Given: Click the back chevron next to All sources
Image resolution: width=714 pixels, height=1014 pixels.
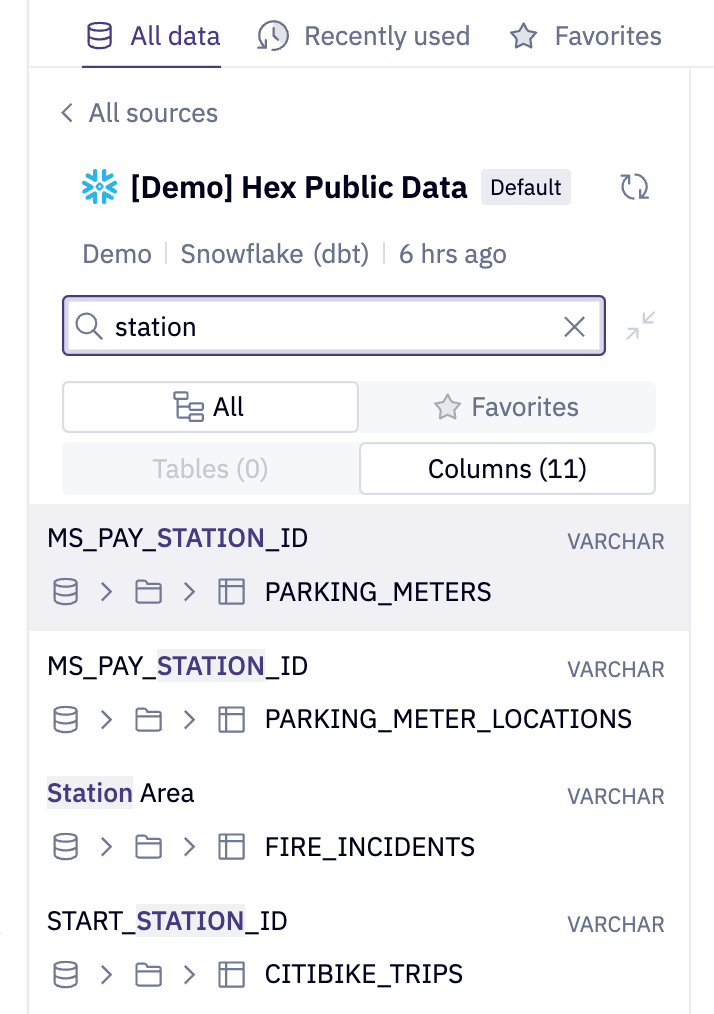Looking at the screenshot, I should click(x=66, y=113).
